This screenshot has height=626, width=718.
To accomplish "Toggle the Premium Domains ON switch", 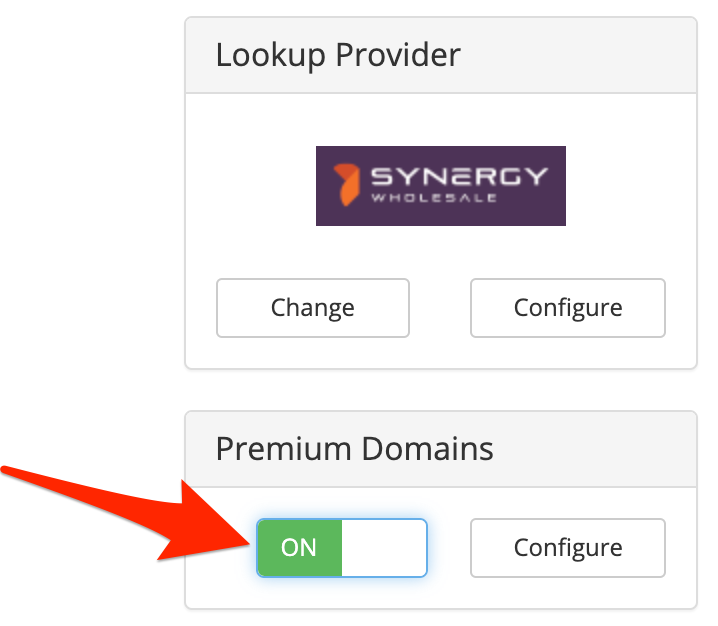I will pyautogui.click(x=341, y=547).
